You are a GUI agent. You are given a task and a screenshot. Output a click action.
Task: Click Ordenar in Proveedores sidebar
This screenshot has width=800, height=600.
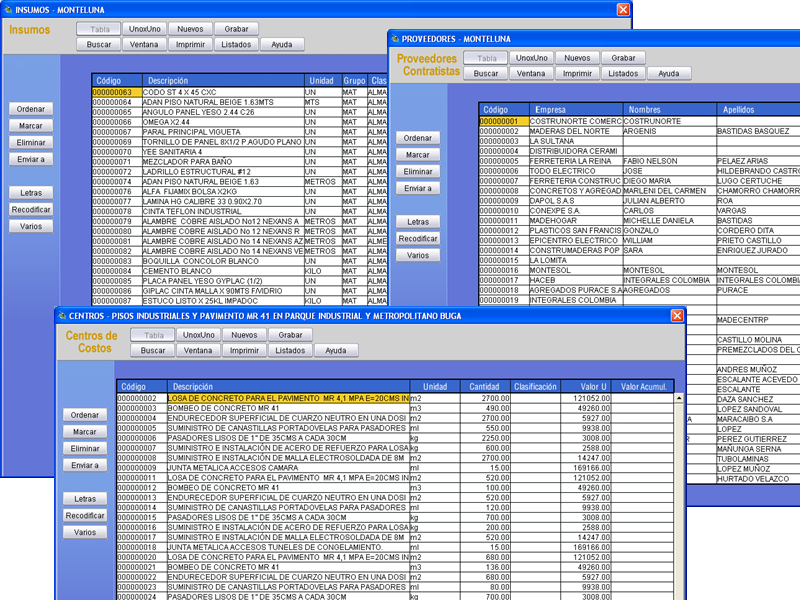coord(418,138)
